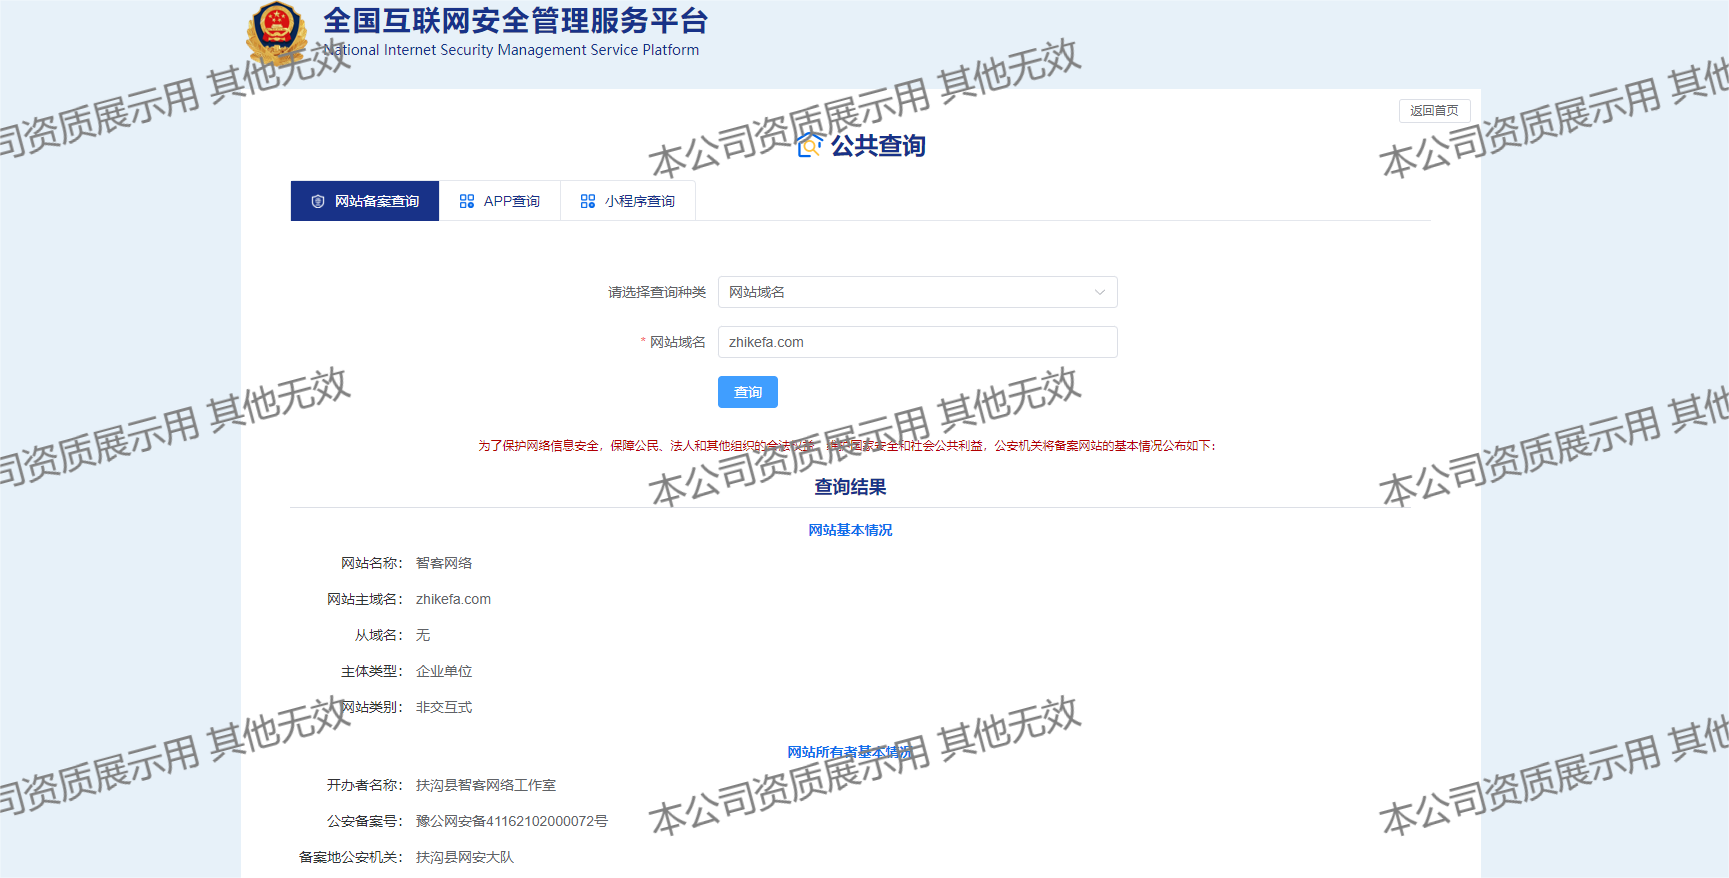Click the 网站基本情况 section title
This screenshot has width=1729, height=878.
pos(850,530)
